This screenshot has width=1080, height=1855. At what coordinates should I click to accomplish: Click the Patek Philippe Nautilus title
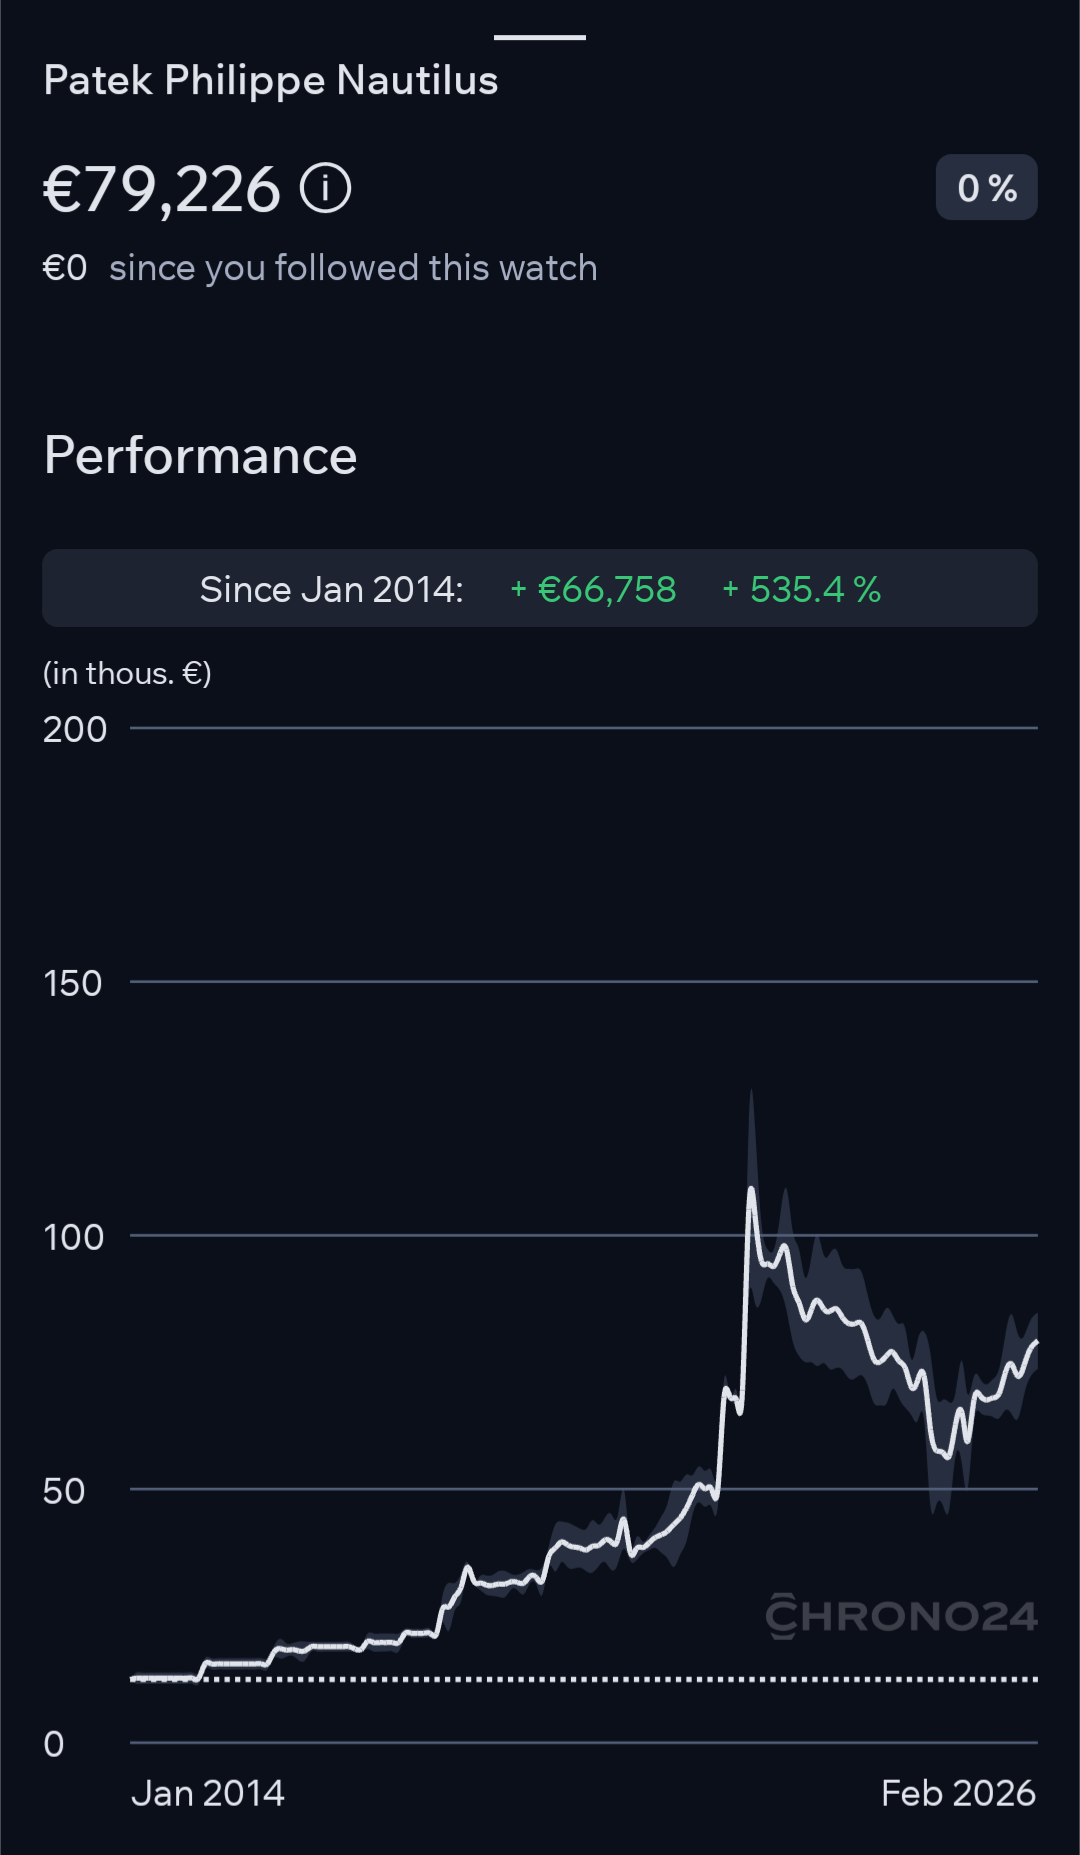[x=271, y=80]
